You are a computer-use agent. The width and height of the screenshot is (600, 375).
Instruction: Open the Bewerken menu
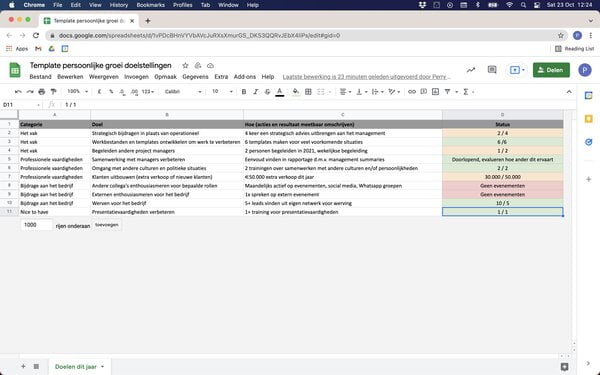tap(70, 77)
